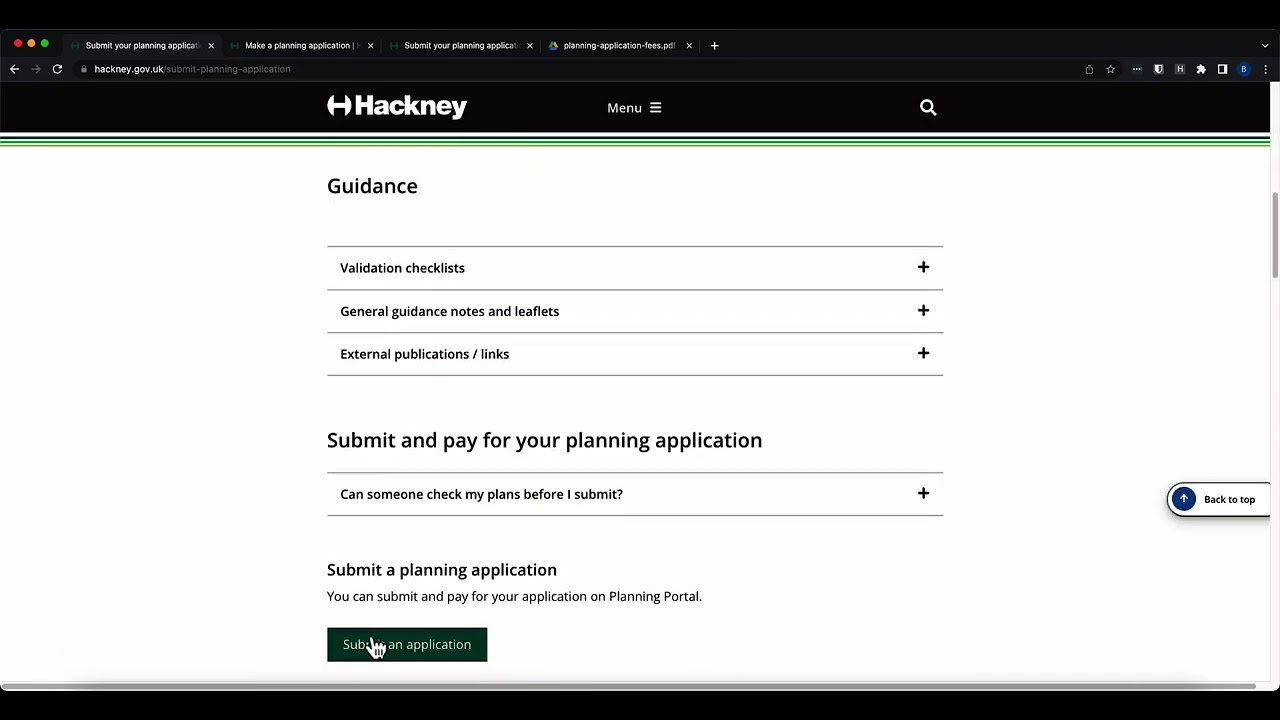Bookmark this page with the star icon

(x=1110, y=69)
